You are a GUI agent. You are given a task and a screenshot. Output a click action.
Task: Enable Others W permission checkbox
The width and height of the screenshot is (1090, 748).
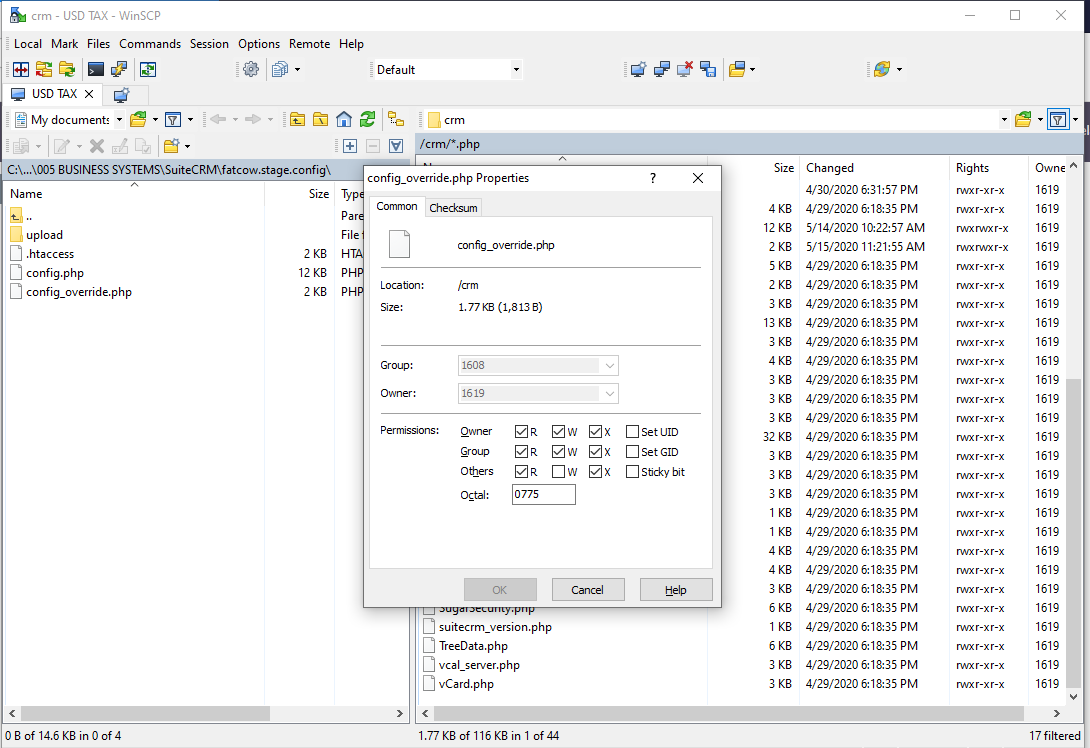(x=558, y=472)
